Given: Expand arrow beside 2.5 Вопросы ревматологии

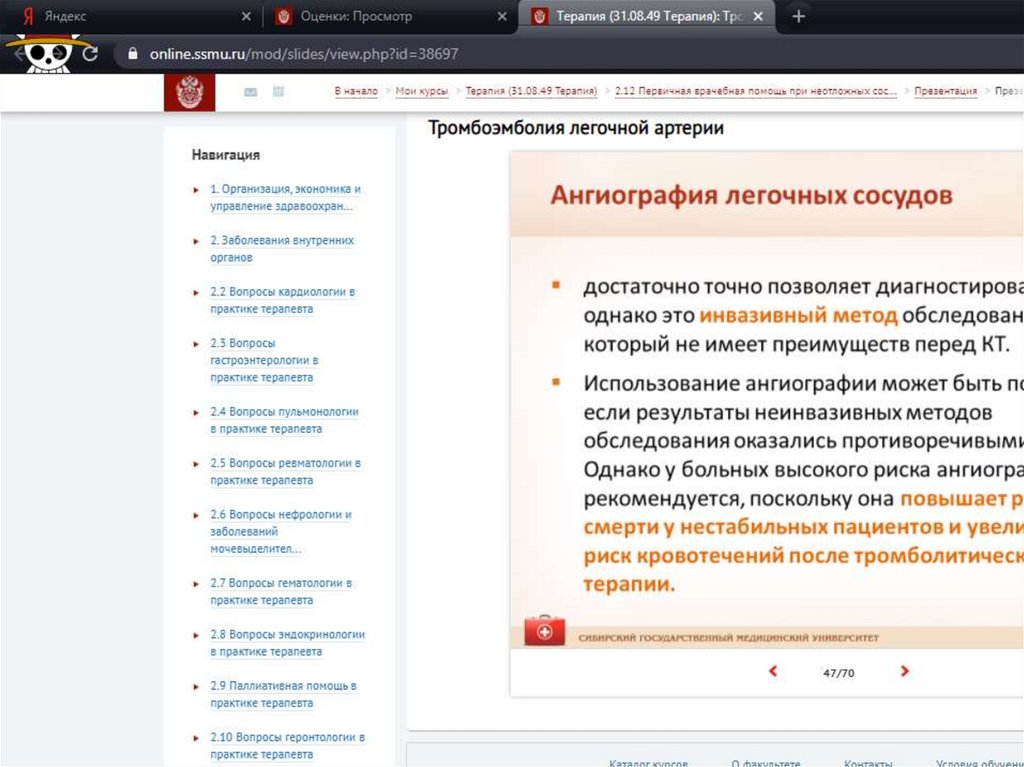Looking at the screenshot, I should (x=196, y=464).
